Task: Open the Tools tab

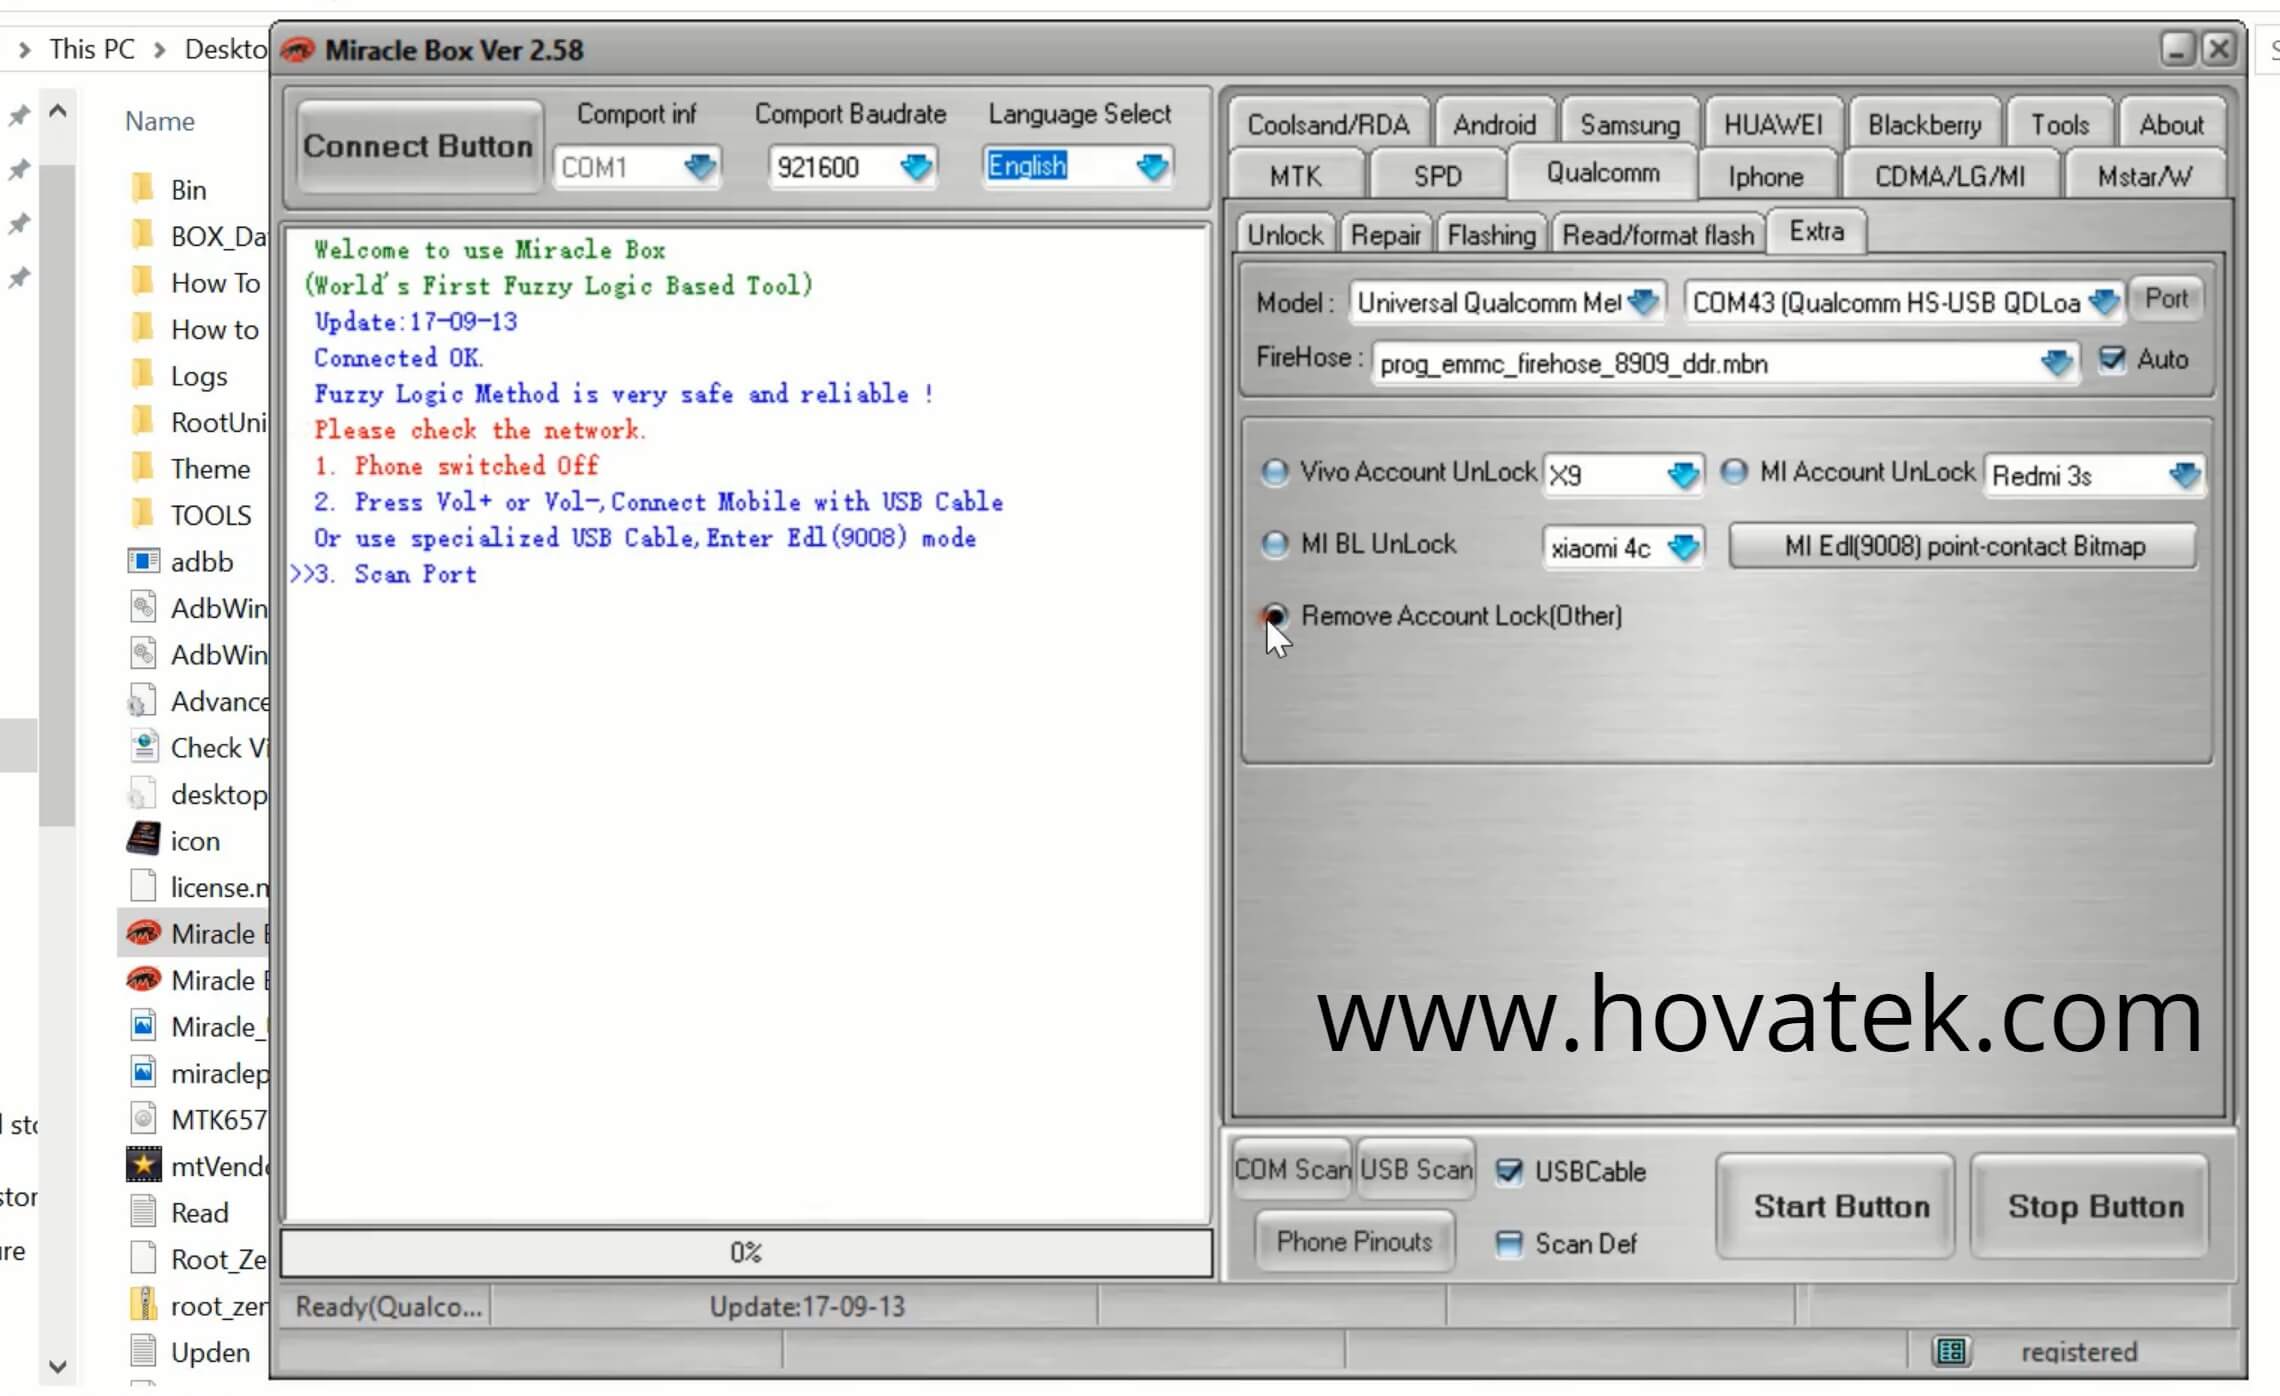Action: coord(2060,124)
